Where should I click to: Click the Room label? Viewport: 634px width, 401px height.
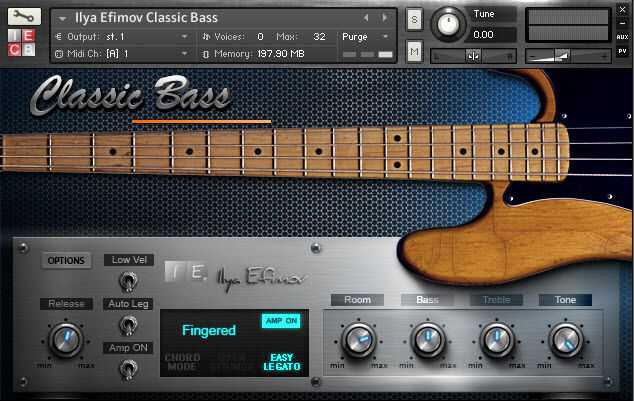[357, 300]
